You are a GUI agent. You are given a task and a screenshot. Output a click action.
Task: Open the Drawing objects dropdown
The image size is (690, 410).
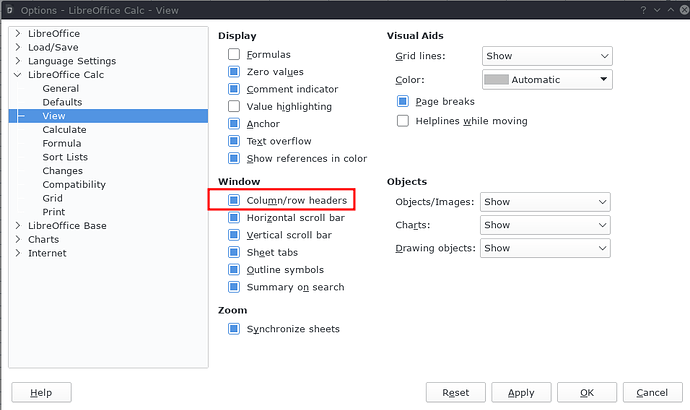click(x=545, y=248)
